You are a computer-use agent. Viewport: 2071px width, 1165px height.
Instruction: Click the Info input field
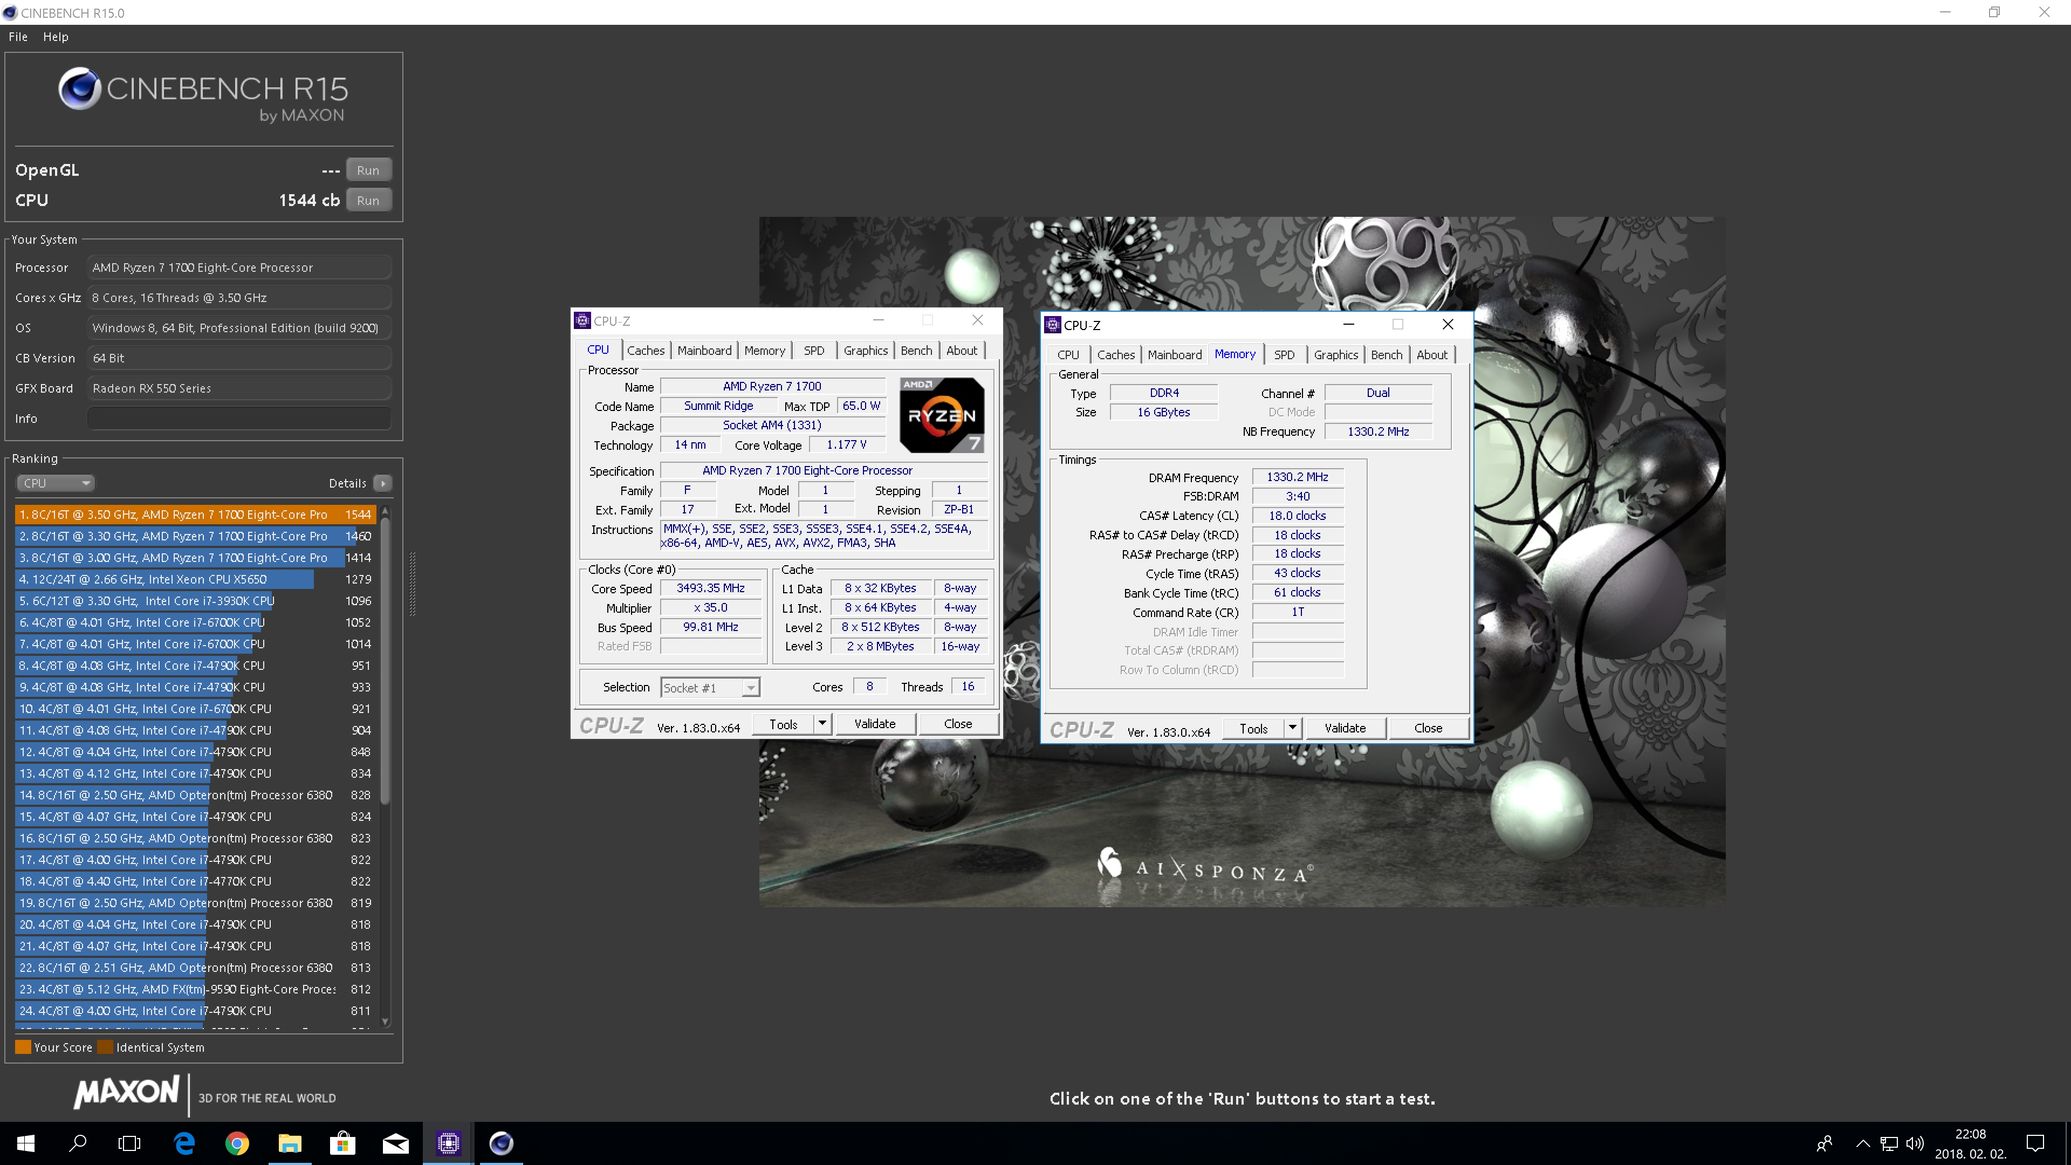pyautogui.click(x=238, y=418)
